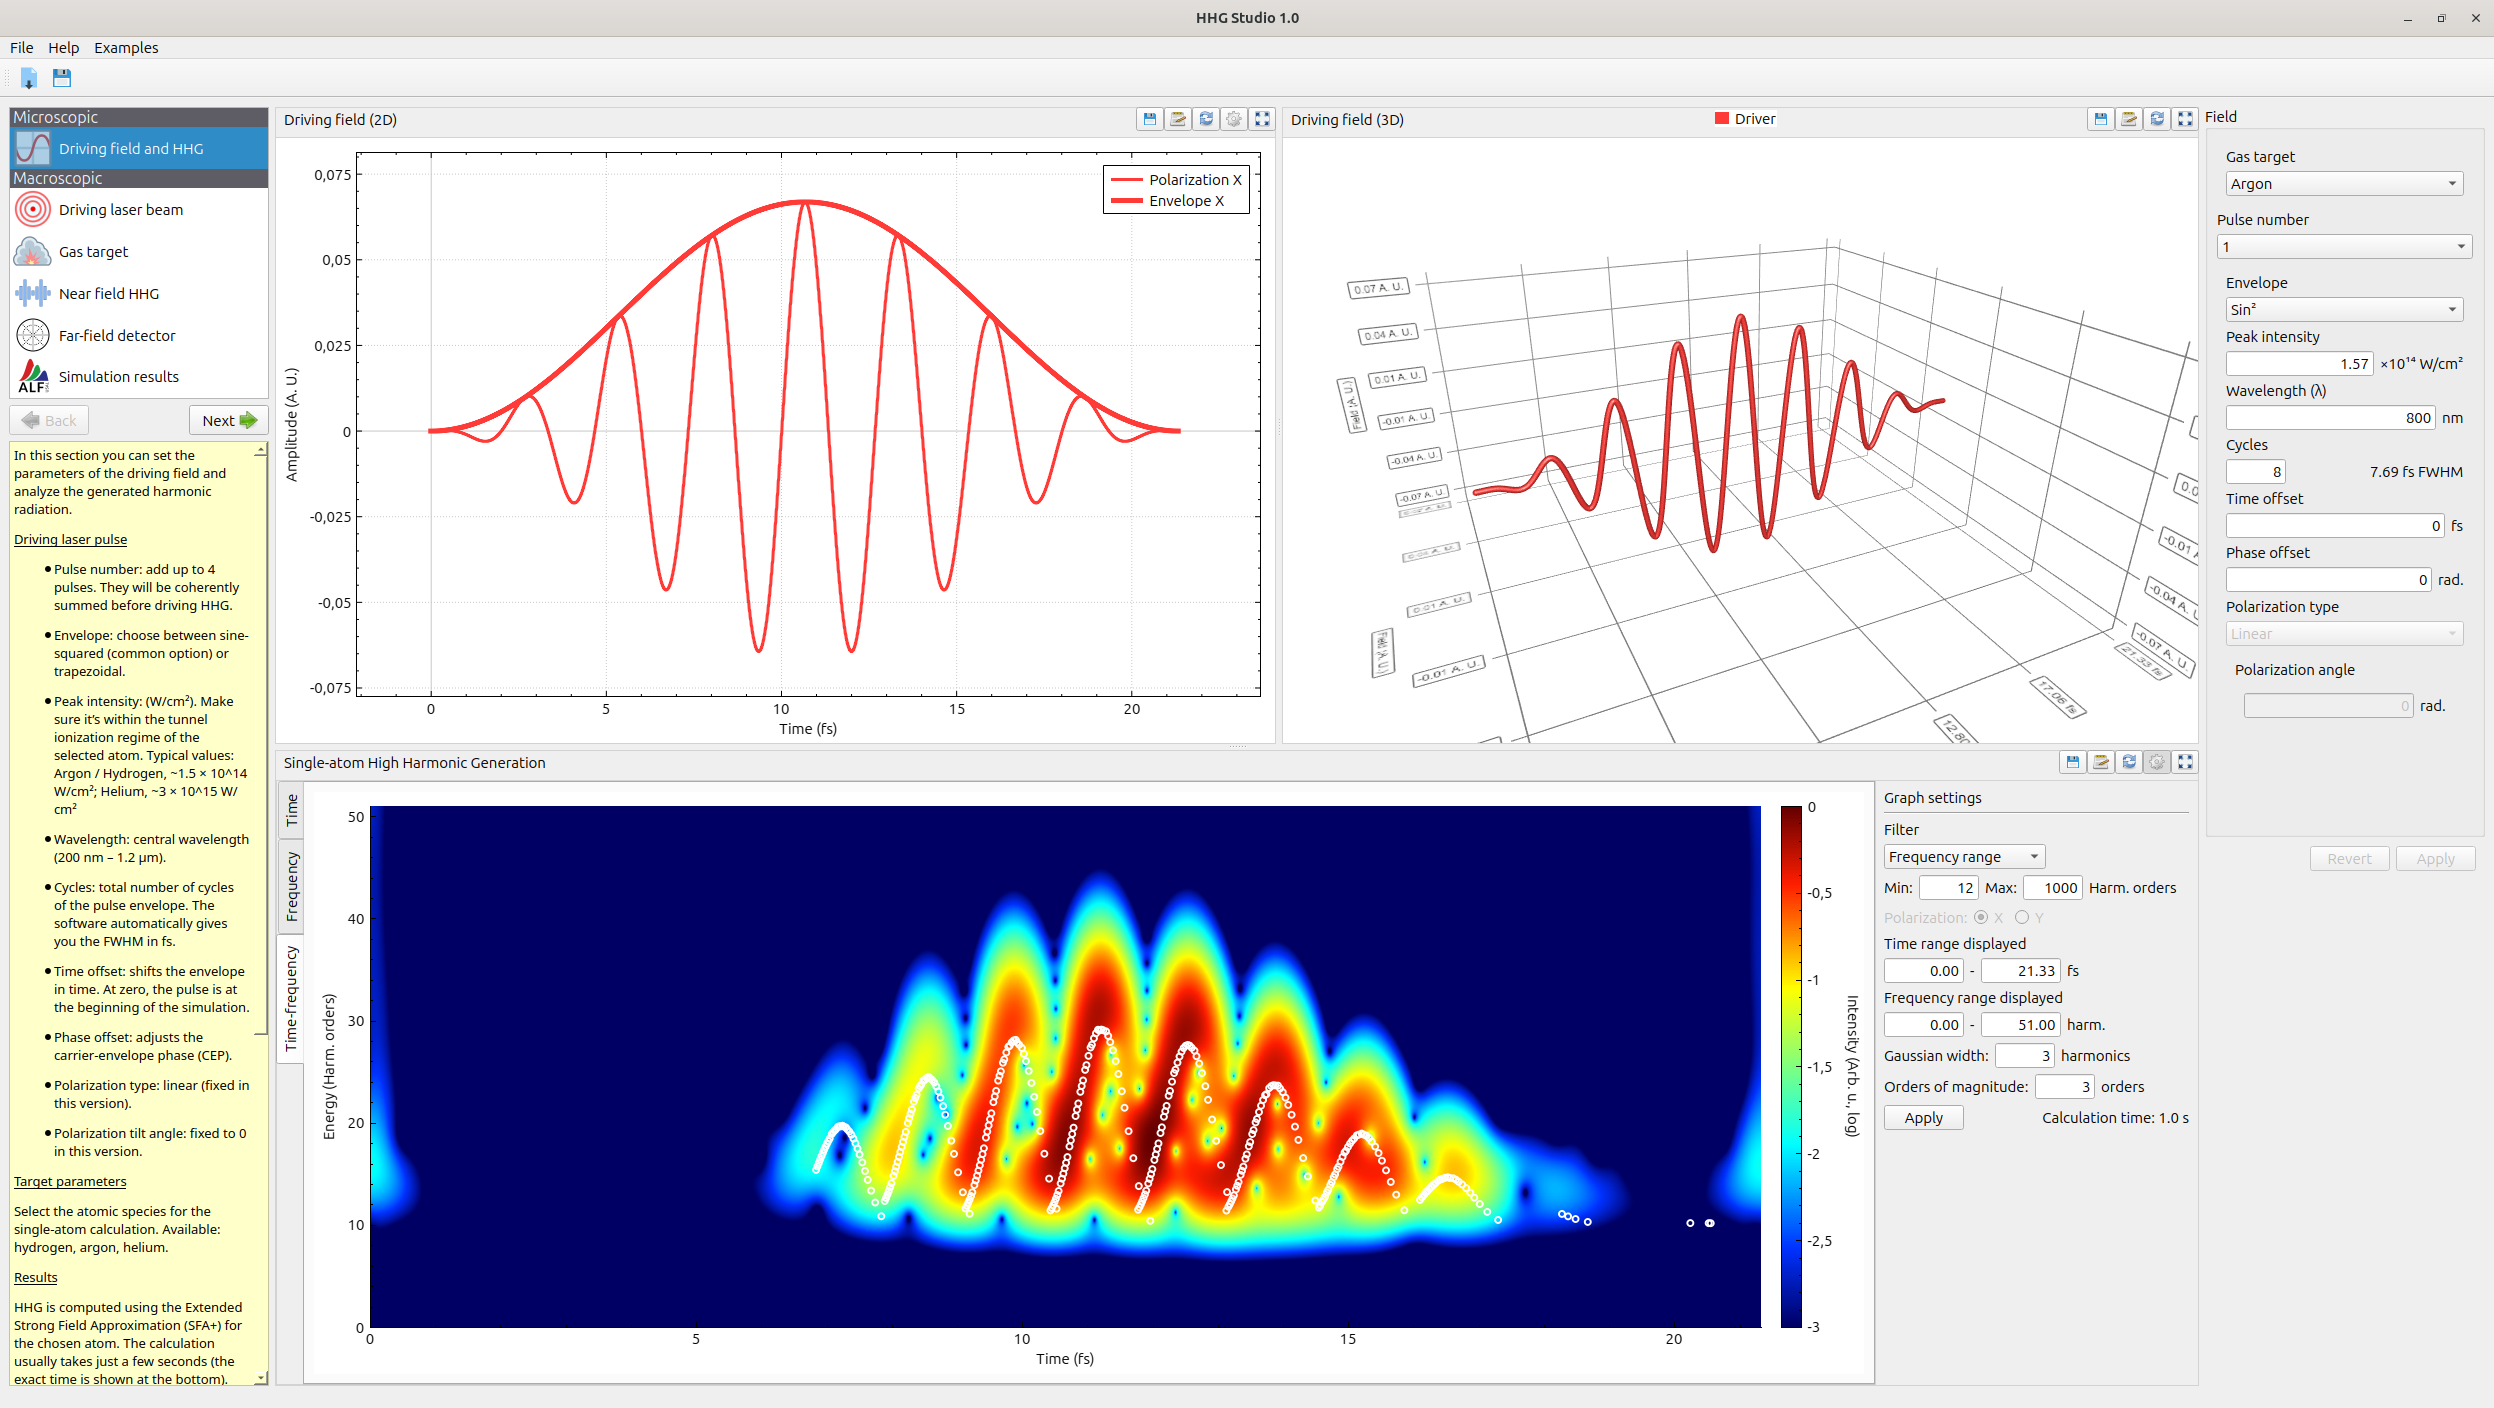
Task: Click refresh icon in Driving field (3D) panel
Action: 2157,119
